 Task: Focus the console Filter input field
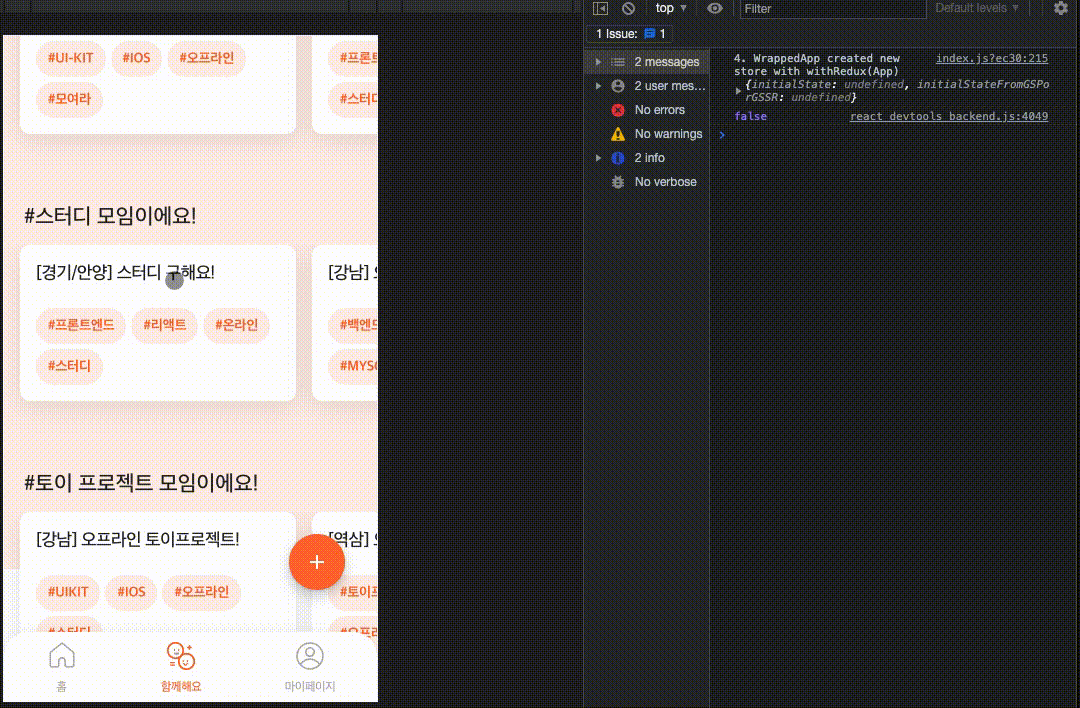click(x=832, y=9)
